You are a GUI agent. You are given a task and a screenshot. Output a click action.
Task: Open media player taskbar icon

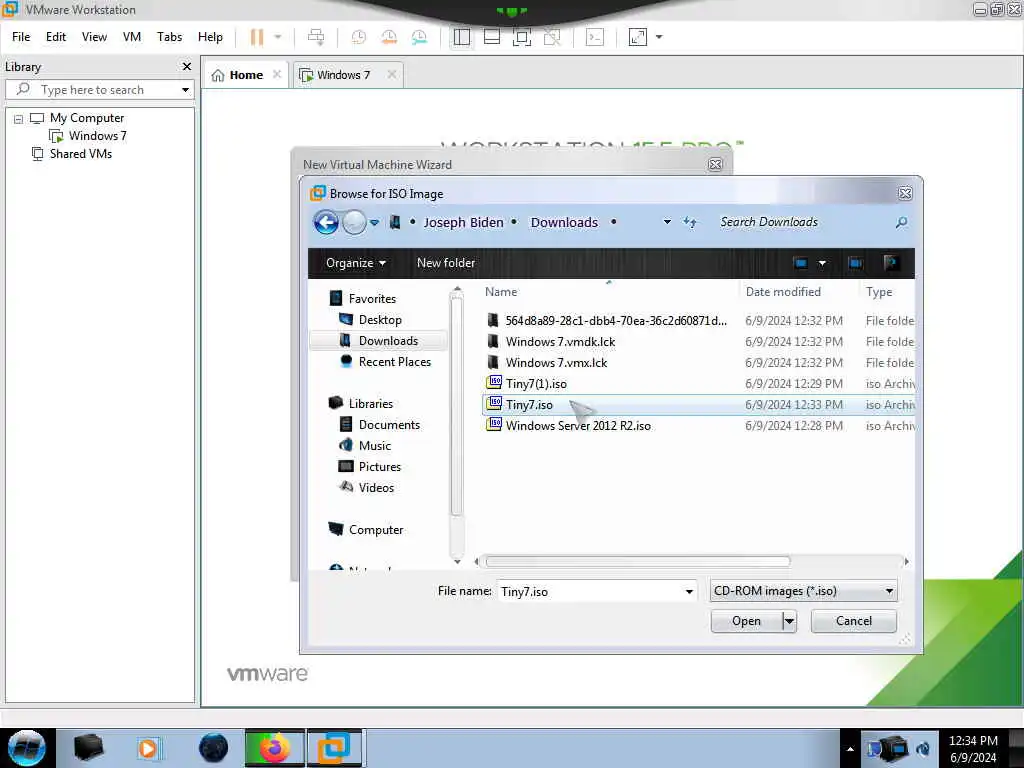click(x=148, y=748)
